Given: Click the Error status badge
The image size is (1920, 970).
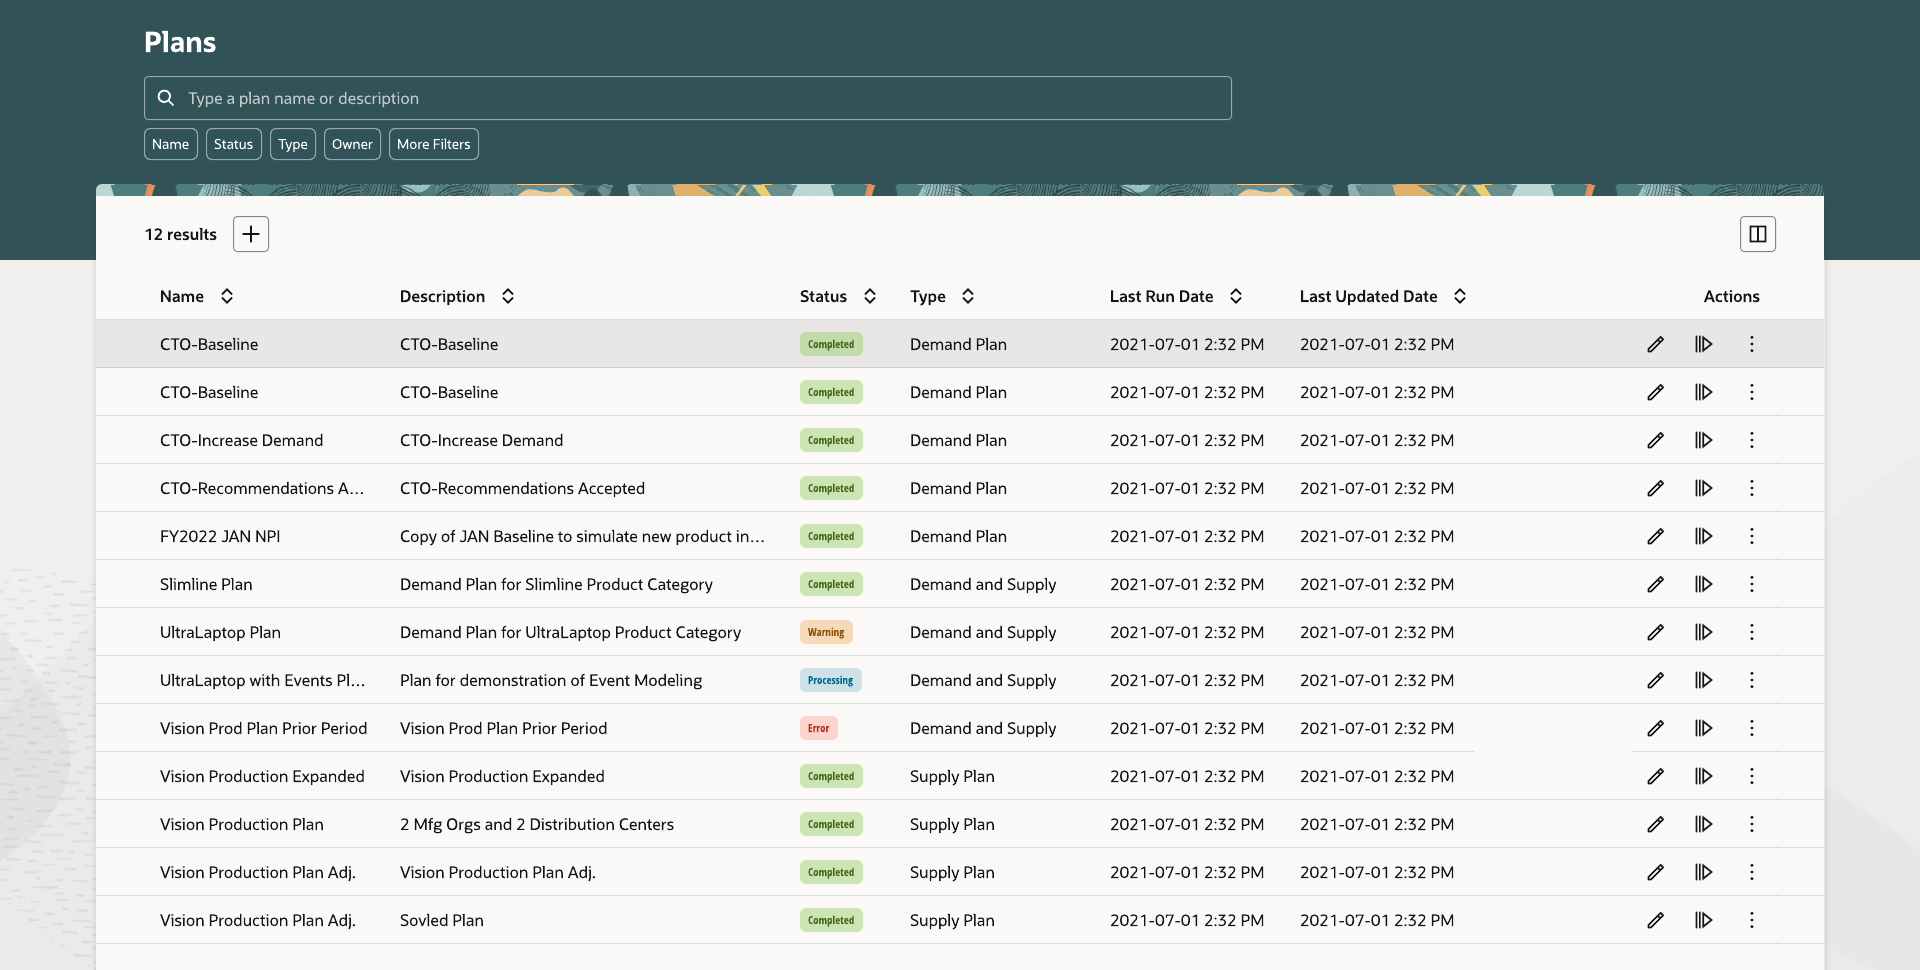Looking at the screenshot, I should (819, 728).
